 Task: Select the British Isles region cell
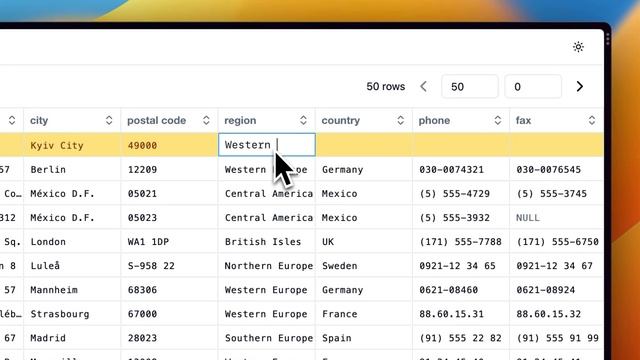pyautogui.click(x=267, y=242)
